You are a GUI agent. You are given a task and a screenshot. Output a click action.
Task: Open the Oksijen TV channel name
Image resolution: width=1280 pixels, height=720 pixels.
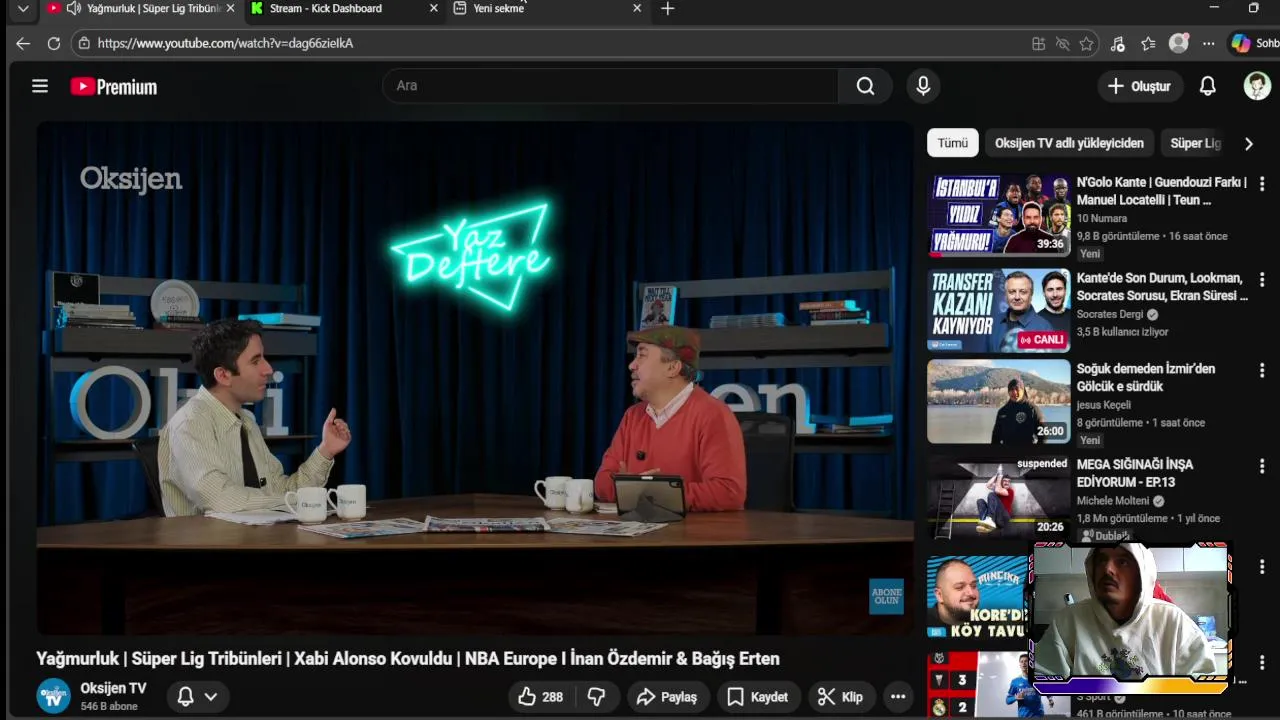click(x=113, y=688)
